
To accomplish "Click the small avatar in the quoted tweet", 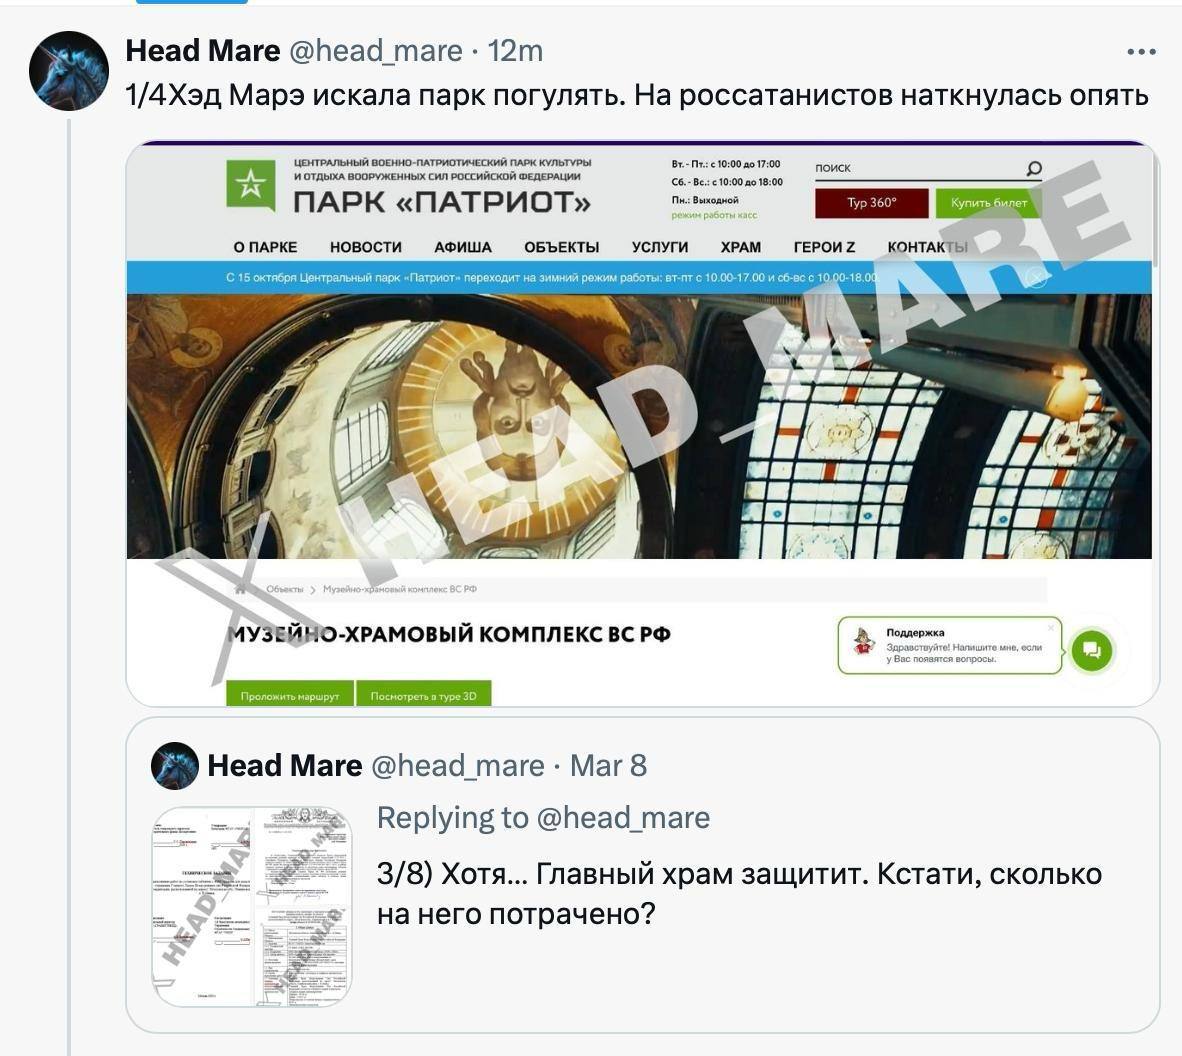I will click(x=175, y=766).
